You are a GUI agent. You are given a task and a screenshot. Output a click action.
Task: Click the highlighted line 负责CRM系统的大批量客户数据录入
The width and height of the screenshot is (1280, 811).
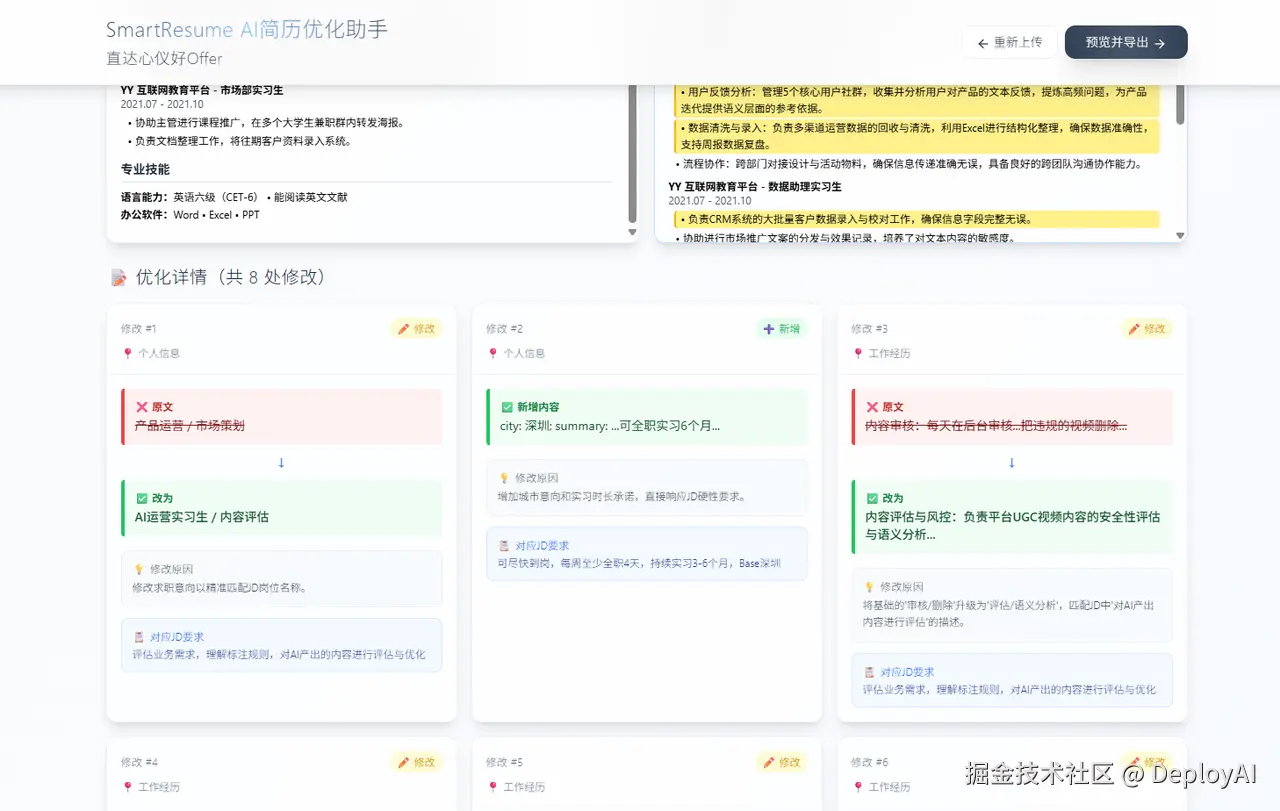click(x=917, y=219)
